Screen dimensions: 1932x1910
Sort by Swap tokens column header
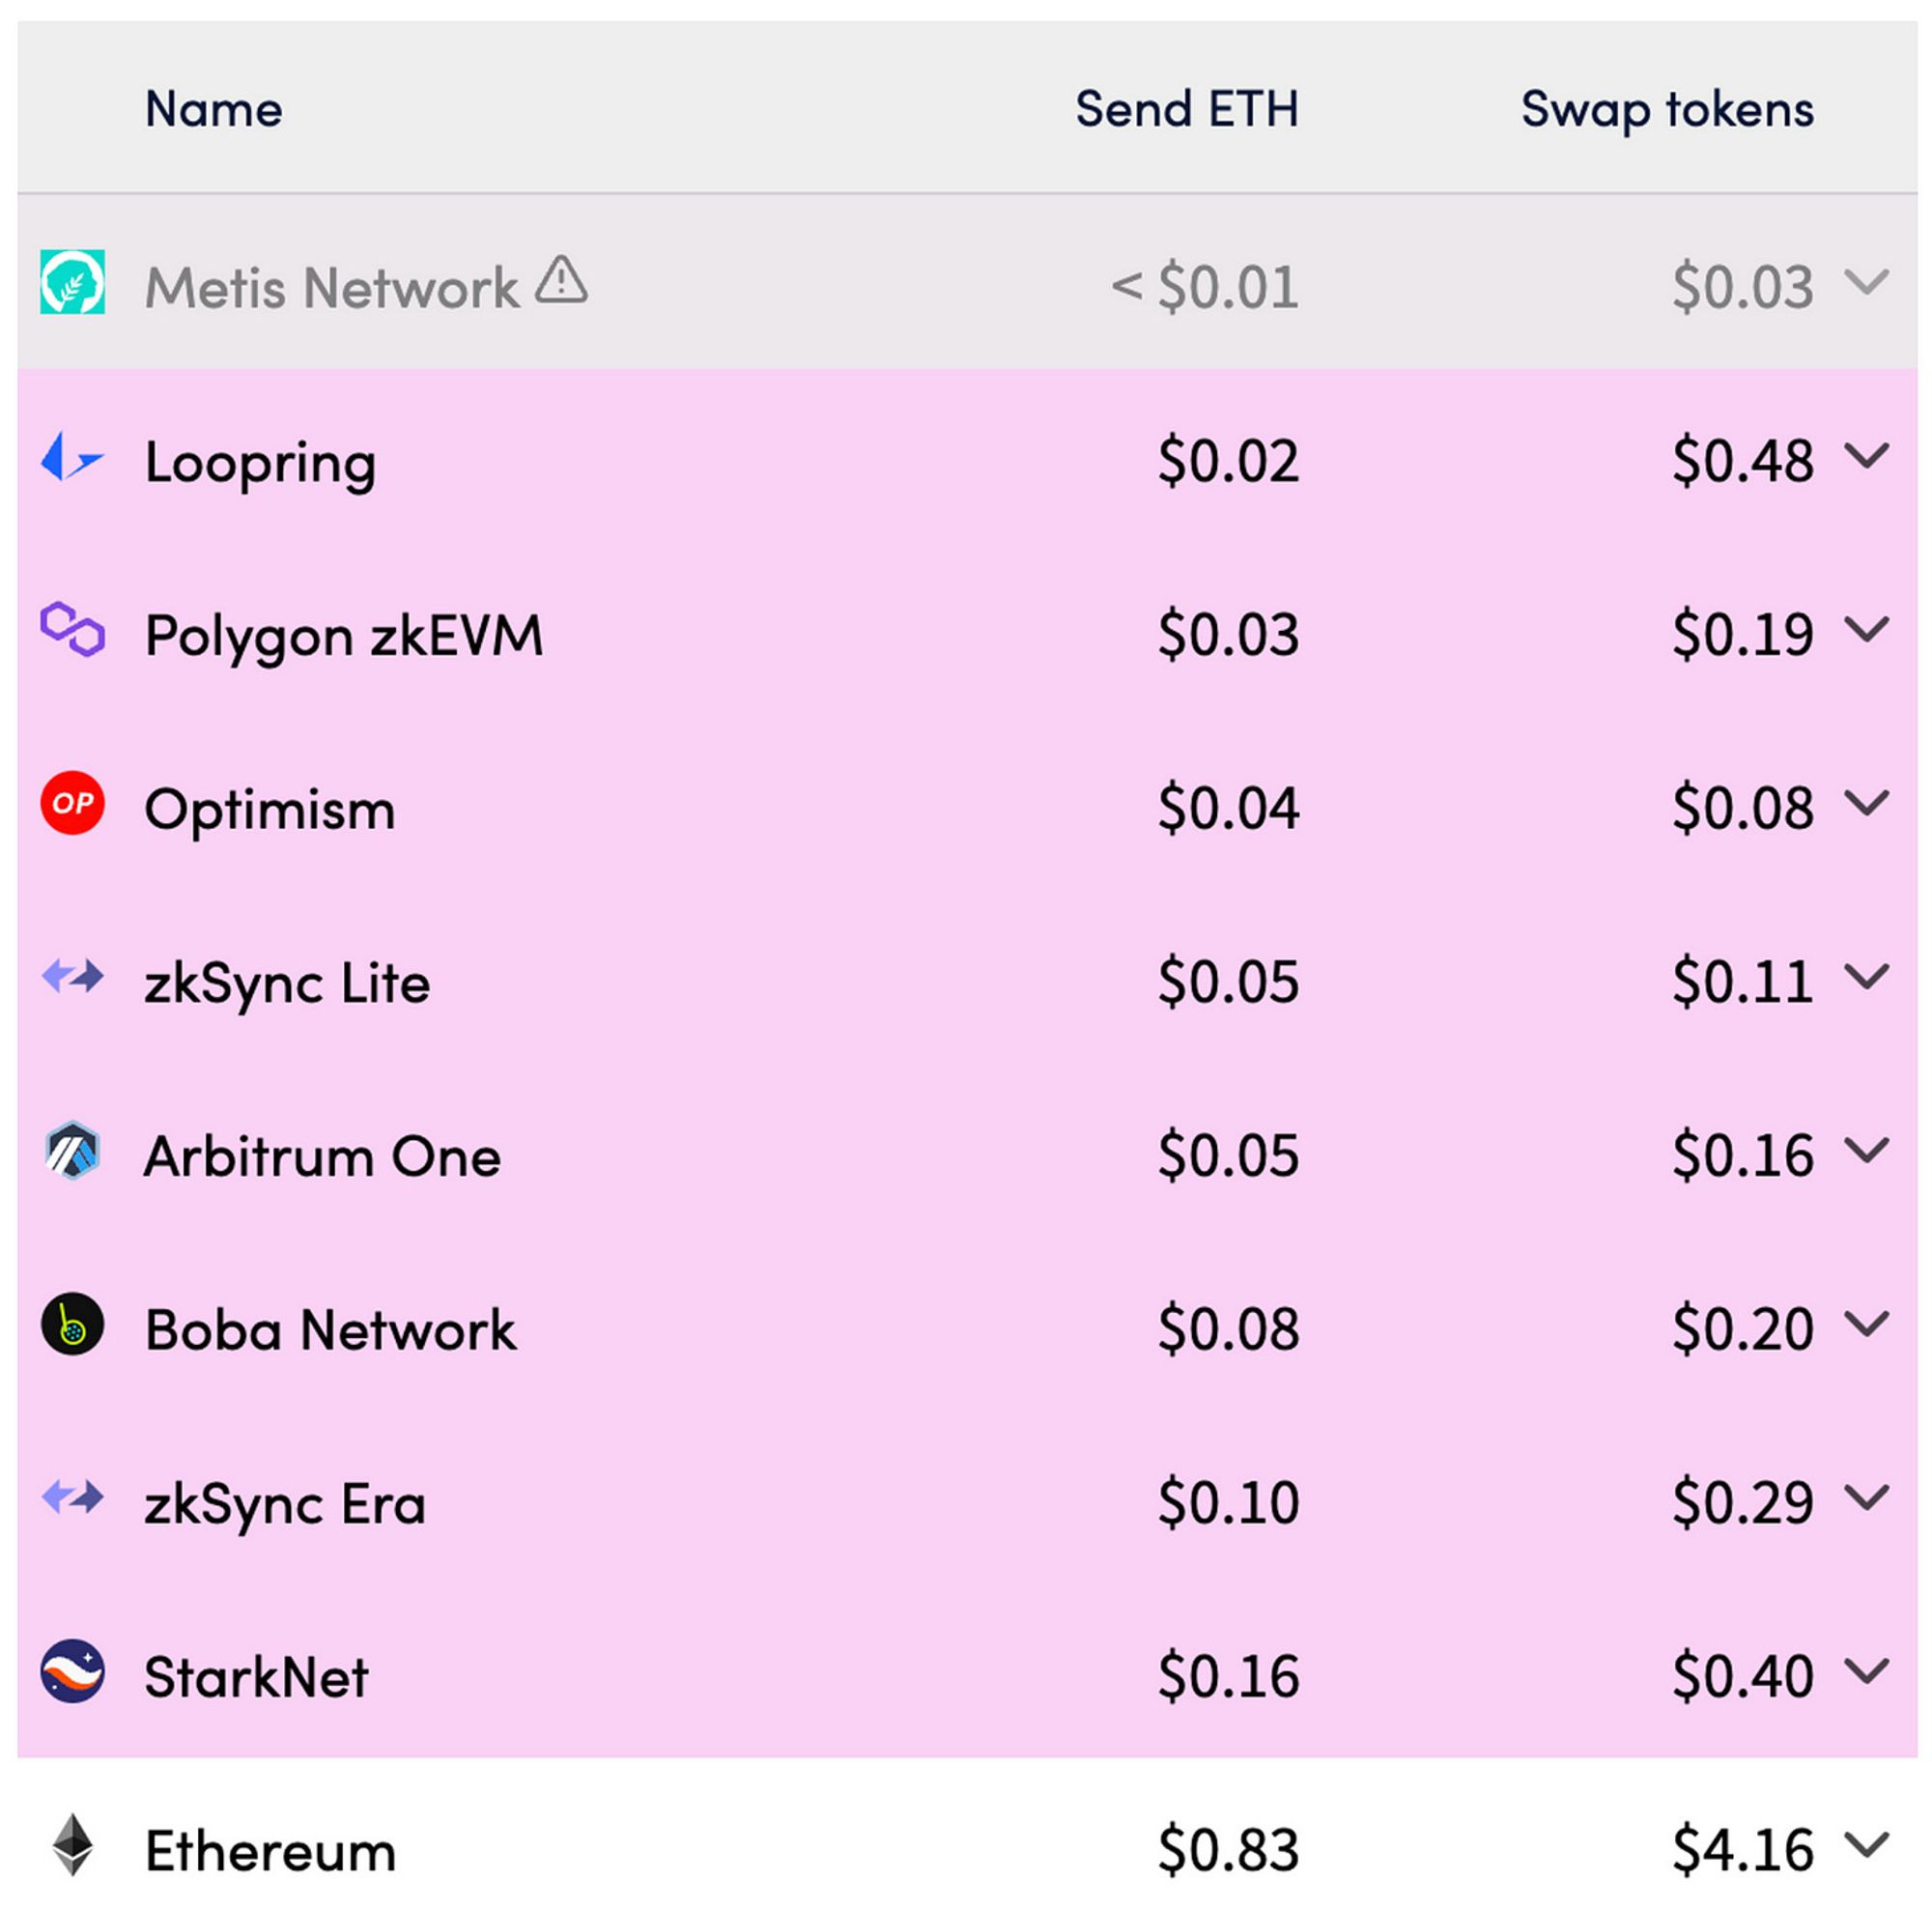click(1667, 110)
